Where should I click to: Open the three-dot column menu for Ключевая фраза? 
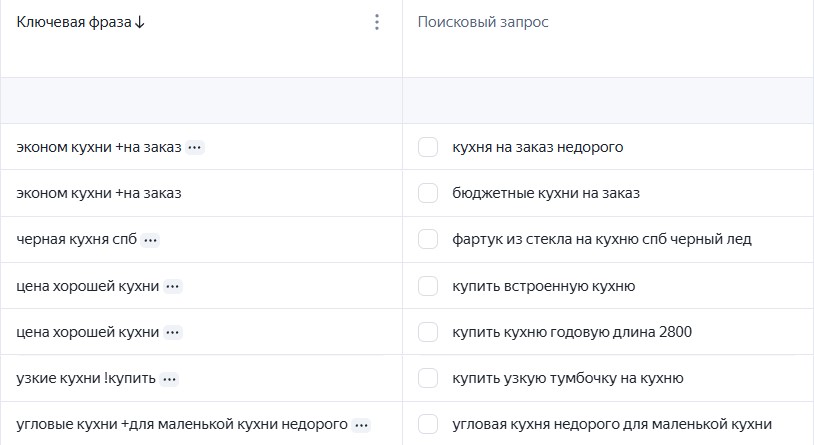[377, 22]
